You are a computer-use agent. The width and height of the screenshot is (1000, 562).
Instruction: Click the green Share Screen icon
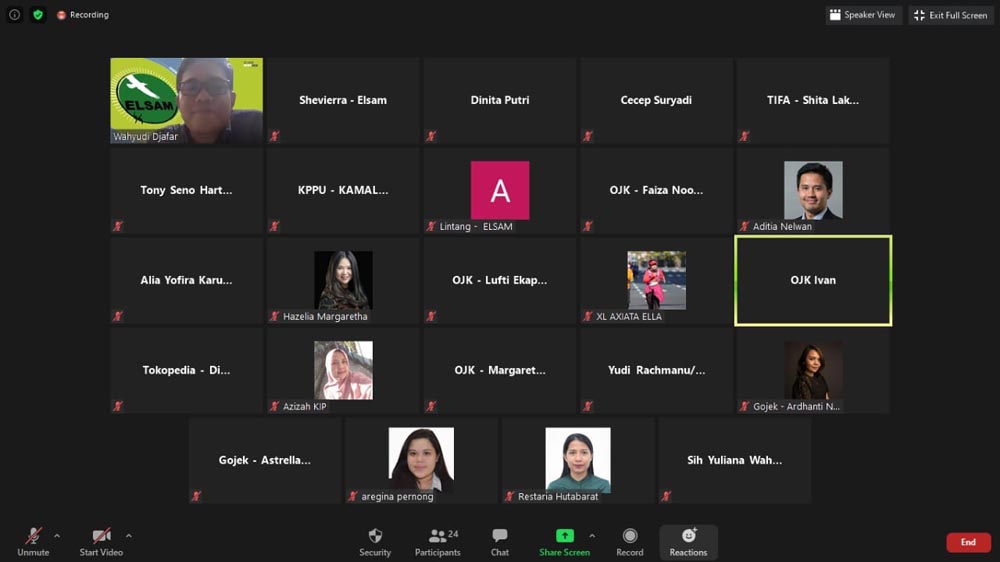564,536
